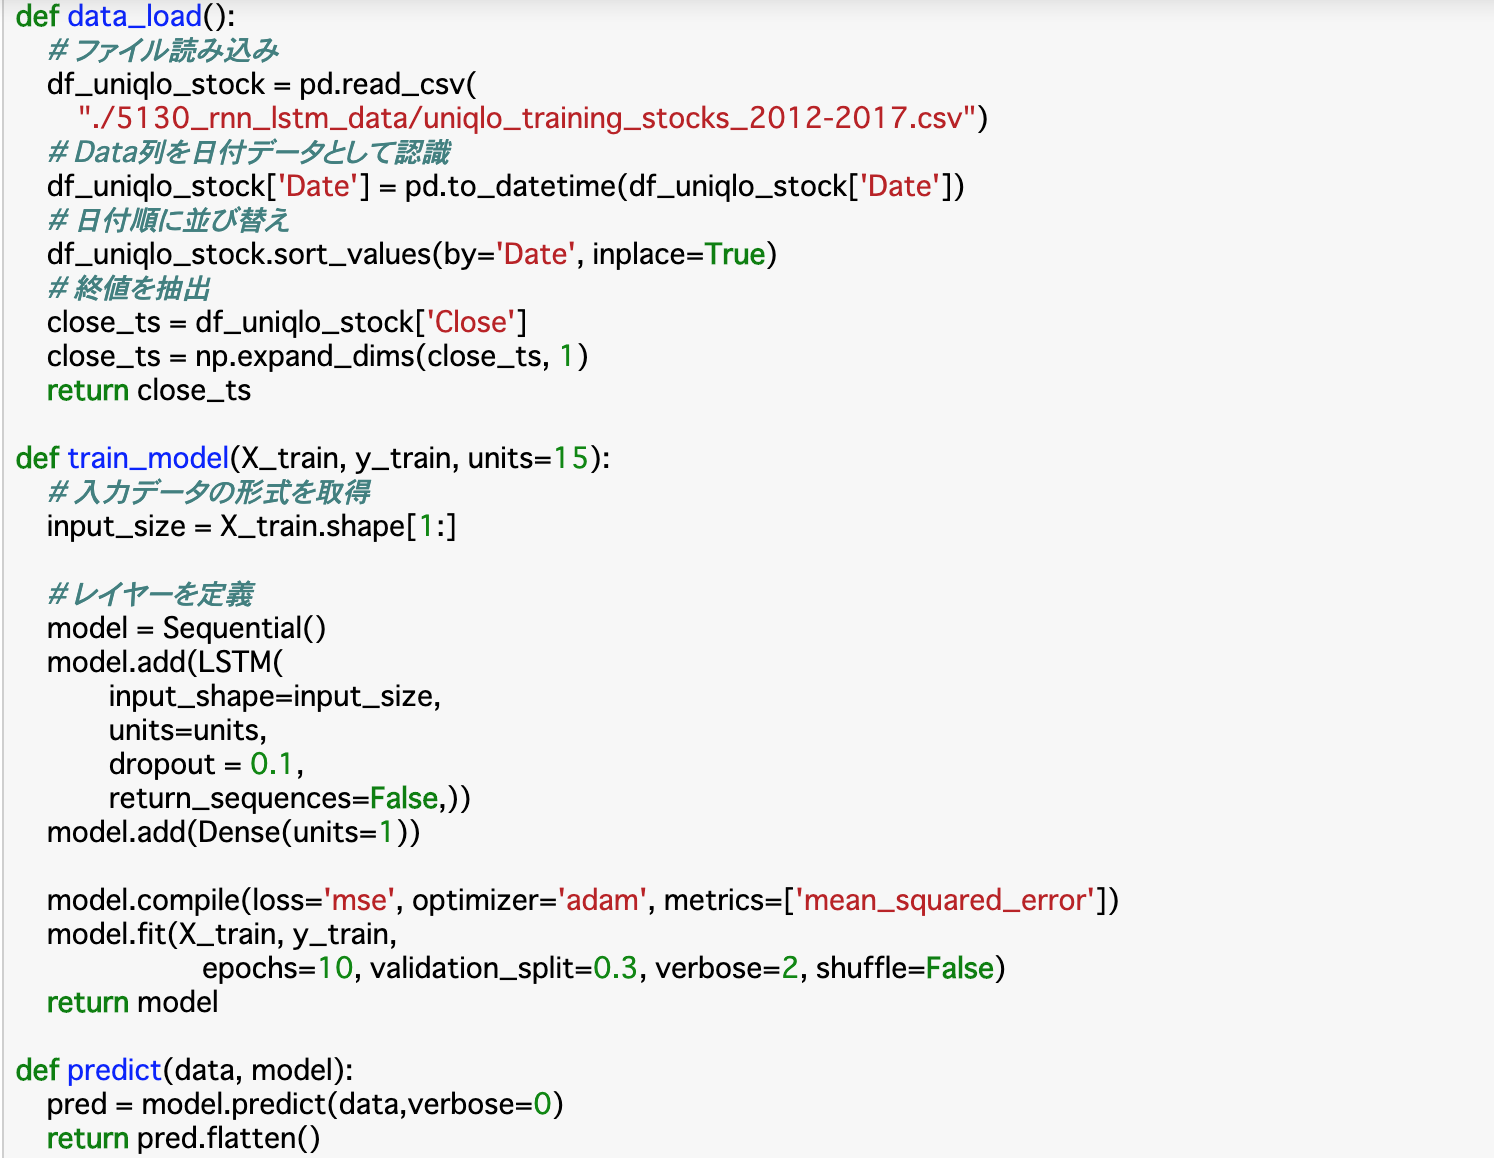Click the 'return model' line
The image size is (1494, 1158).
[133, 1002]
